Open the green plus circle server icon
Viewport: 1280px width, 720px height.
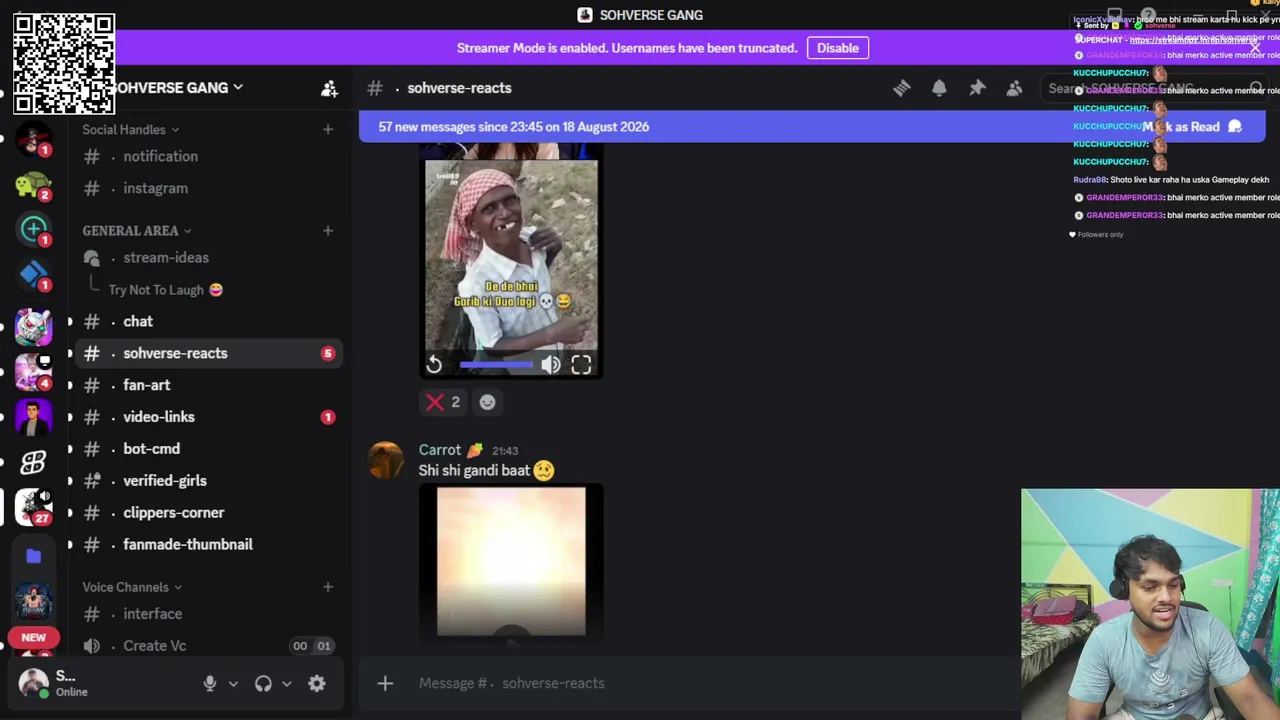(x=33, y=229)
